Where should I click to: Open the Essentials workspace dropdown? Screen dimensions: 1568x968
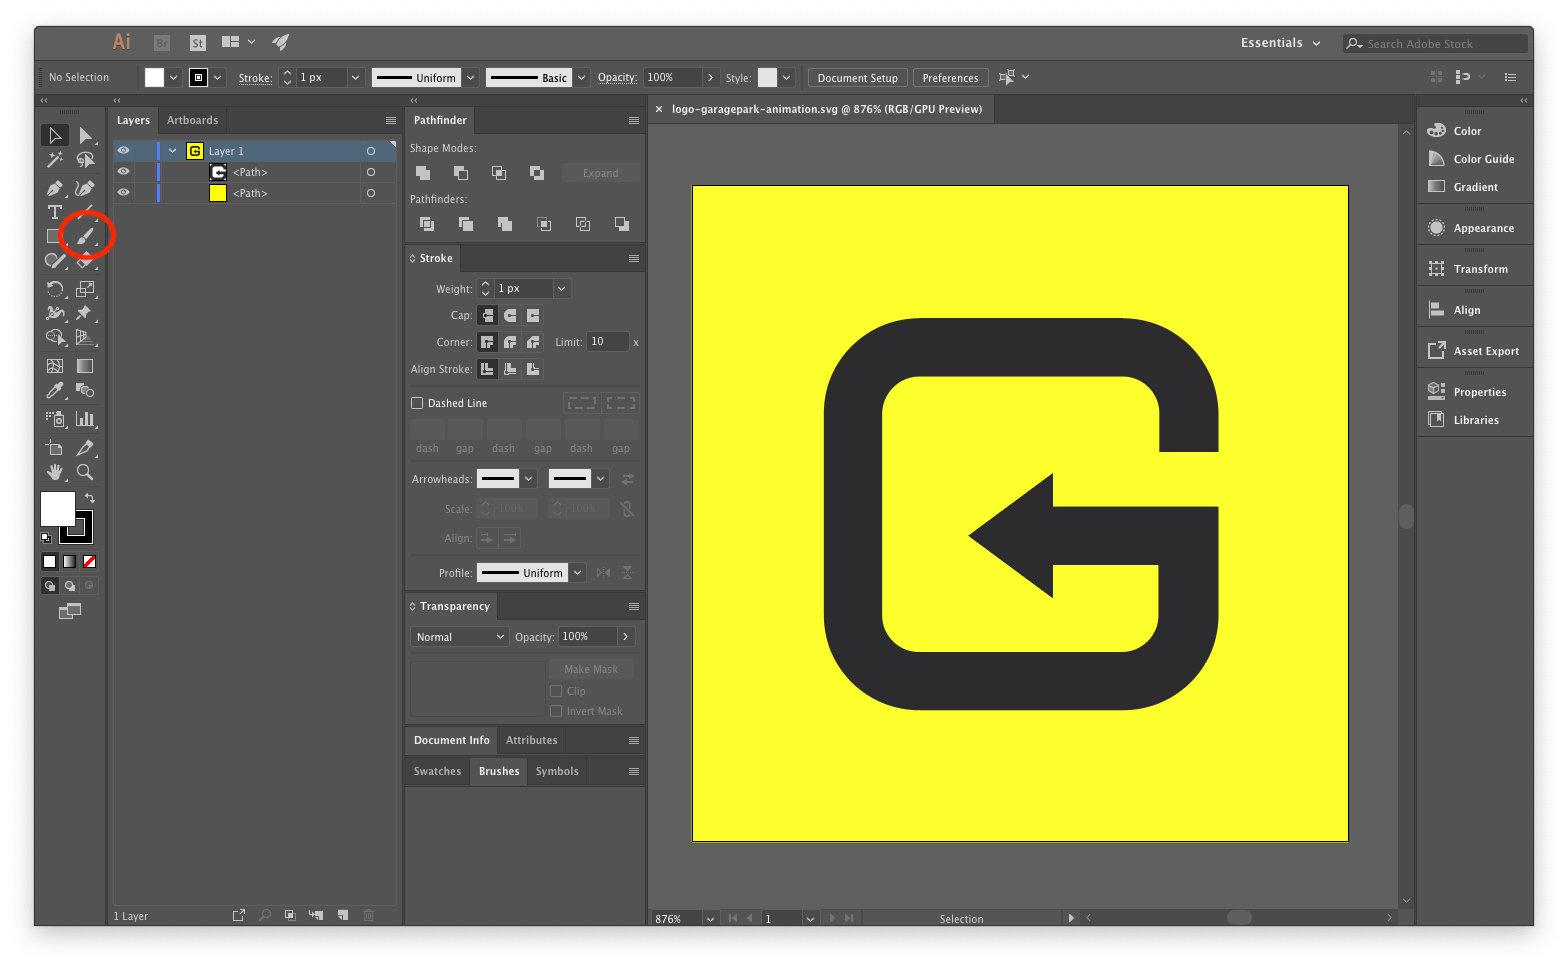[1280, 43]
